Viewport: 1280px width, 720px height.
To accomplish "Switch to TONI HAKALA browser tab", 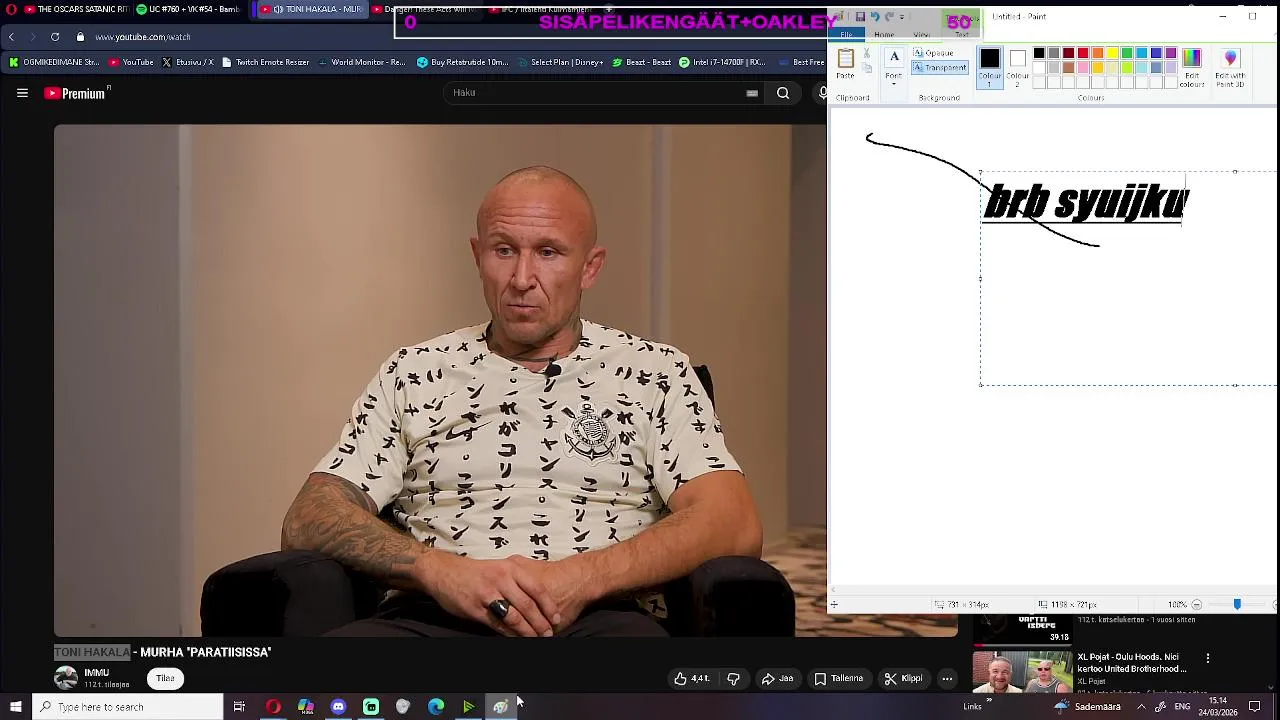I will coord(312,10).
